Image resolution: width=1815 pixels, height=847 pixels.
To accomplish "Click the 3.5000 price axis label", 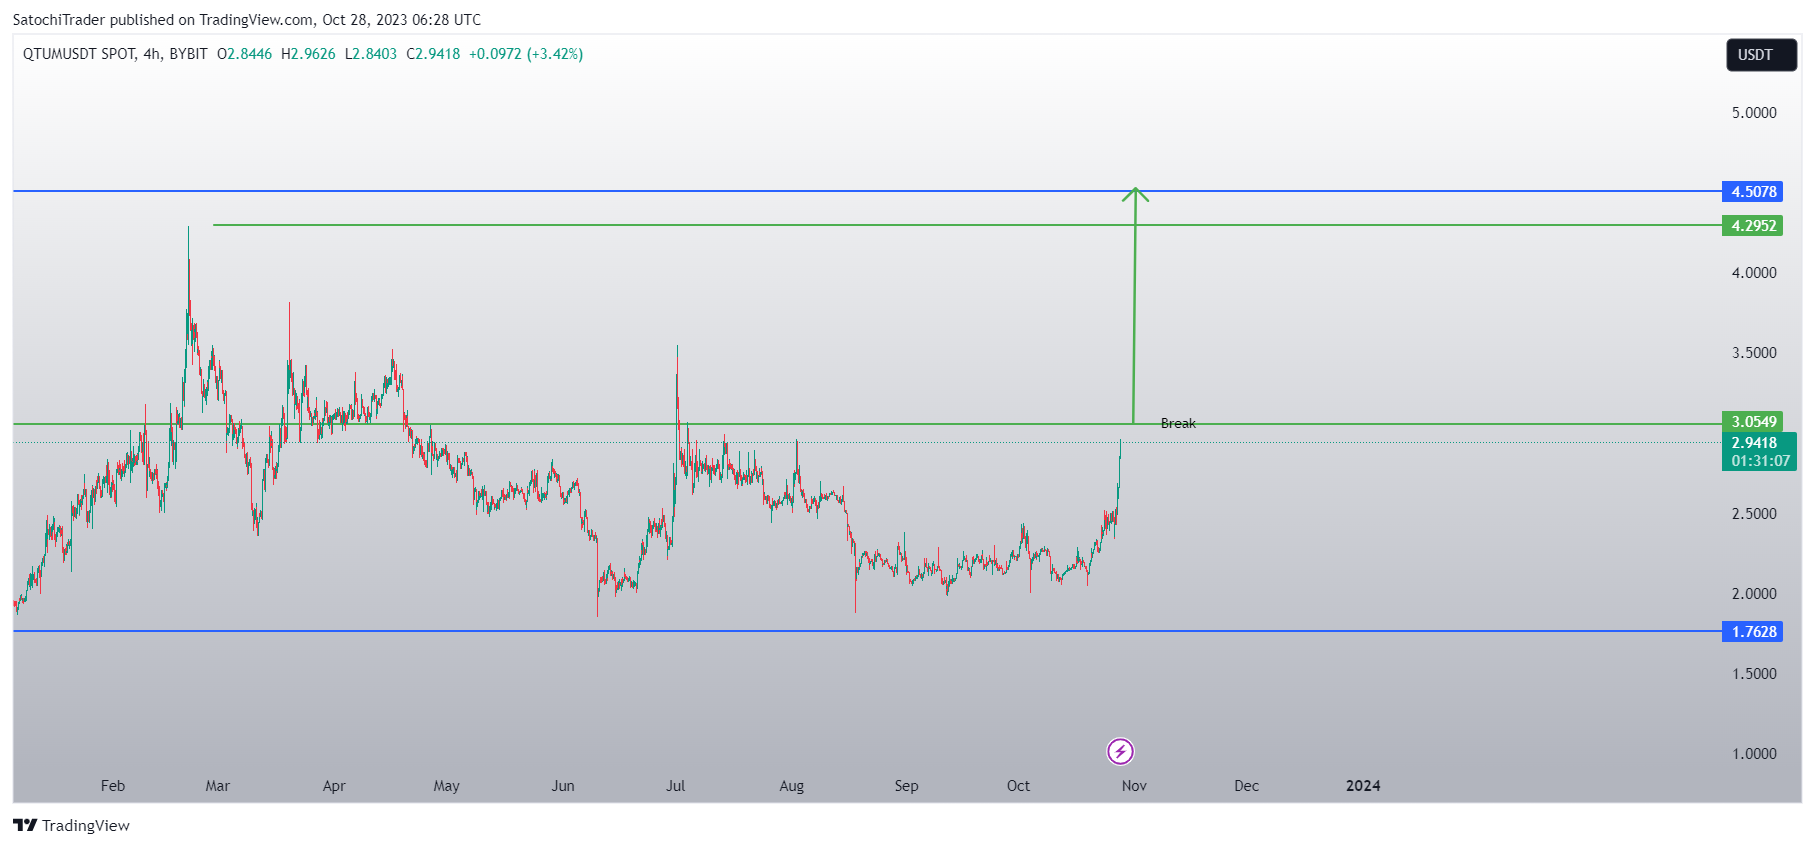I will tap(1754, 353).
